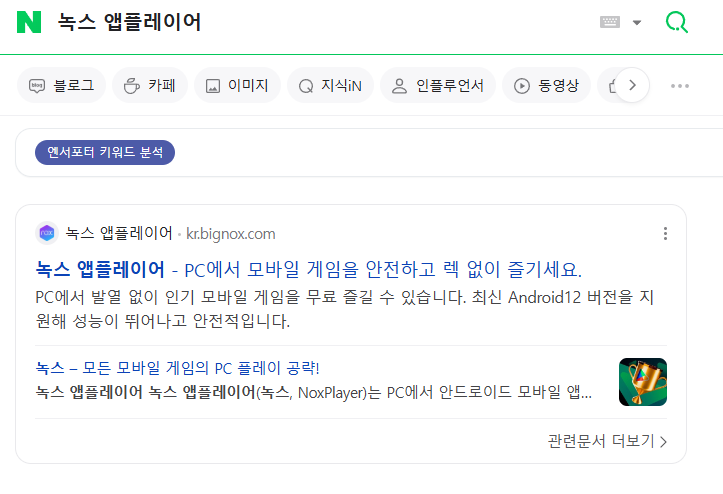Open the kr.bignox.com URL link
Image resolution: width=723 pixels, height=494 pixels.
point(231,234)
